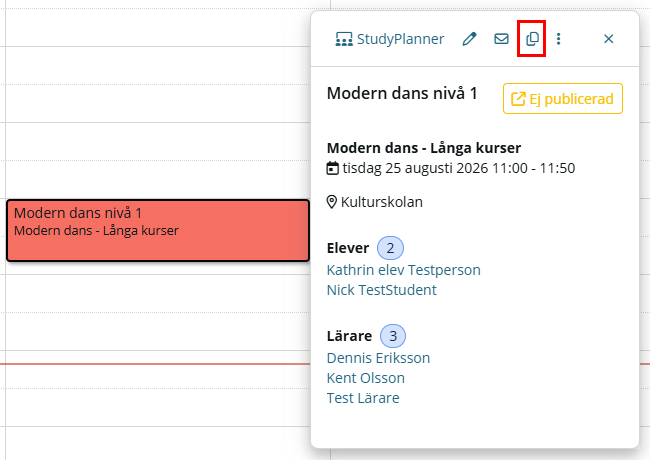The height and width of the screenshot is (460, 650).
Task: Click the Lärare count badge showing 3
Action: tap(393, 336)
